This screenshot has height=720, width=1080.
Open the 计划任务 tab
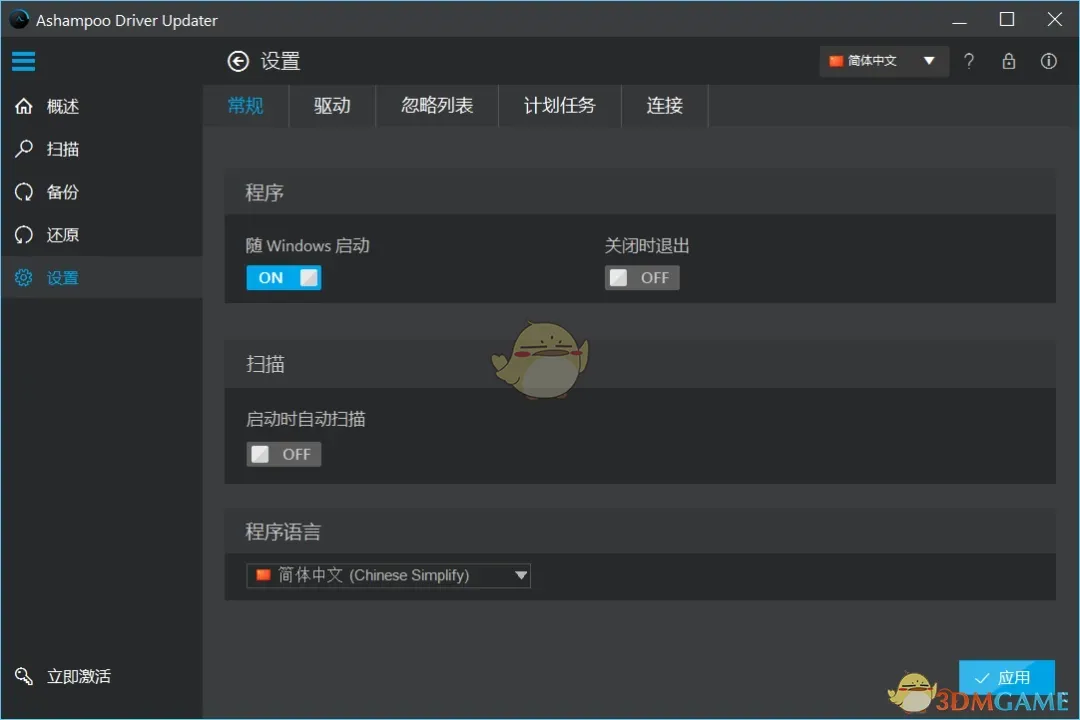click(x=559, y=106)
